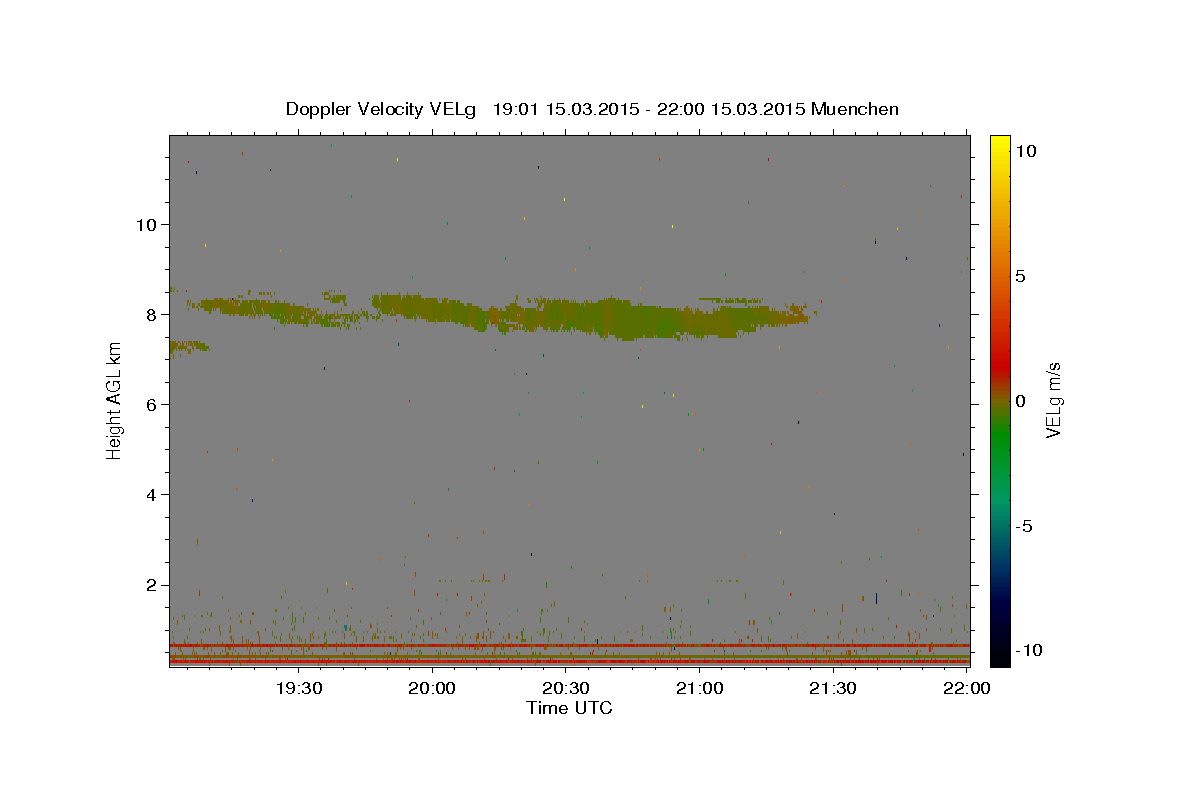This screenshot has width=1200, height=800.
Task: Click the plot title 'Doppler Velocity VELg'
Action: point(382,109)
